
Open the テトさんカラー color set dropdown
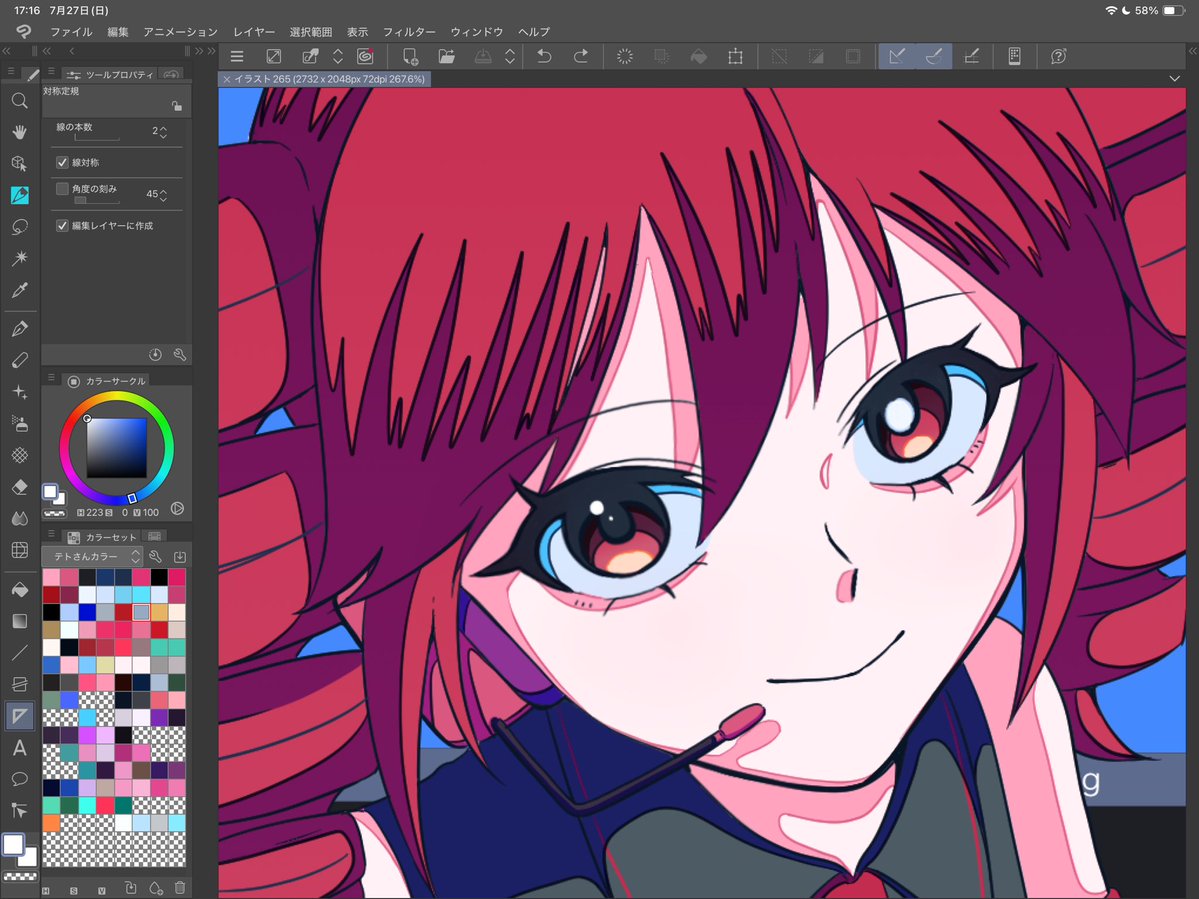click(x=92, y=556)
